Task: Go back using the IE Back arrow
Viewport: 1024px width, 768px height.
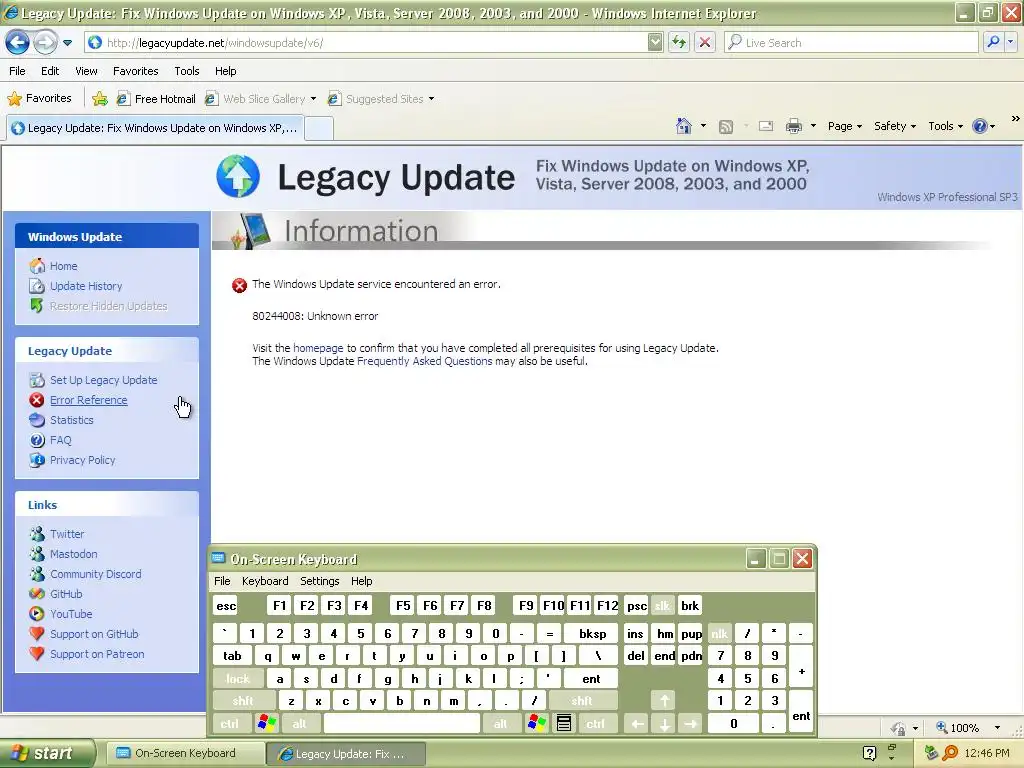Action: pyautogui.click(x=17, y=42)
